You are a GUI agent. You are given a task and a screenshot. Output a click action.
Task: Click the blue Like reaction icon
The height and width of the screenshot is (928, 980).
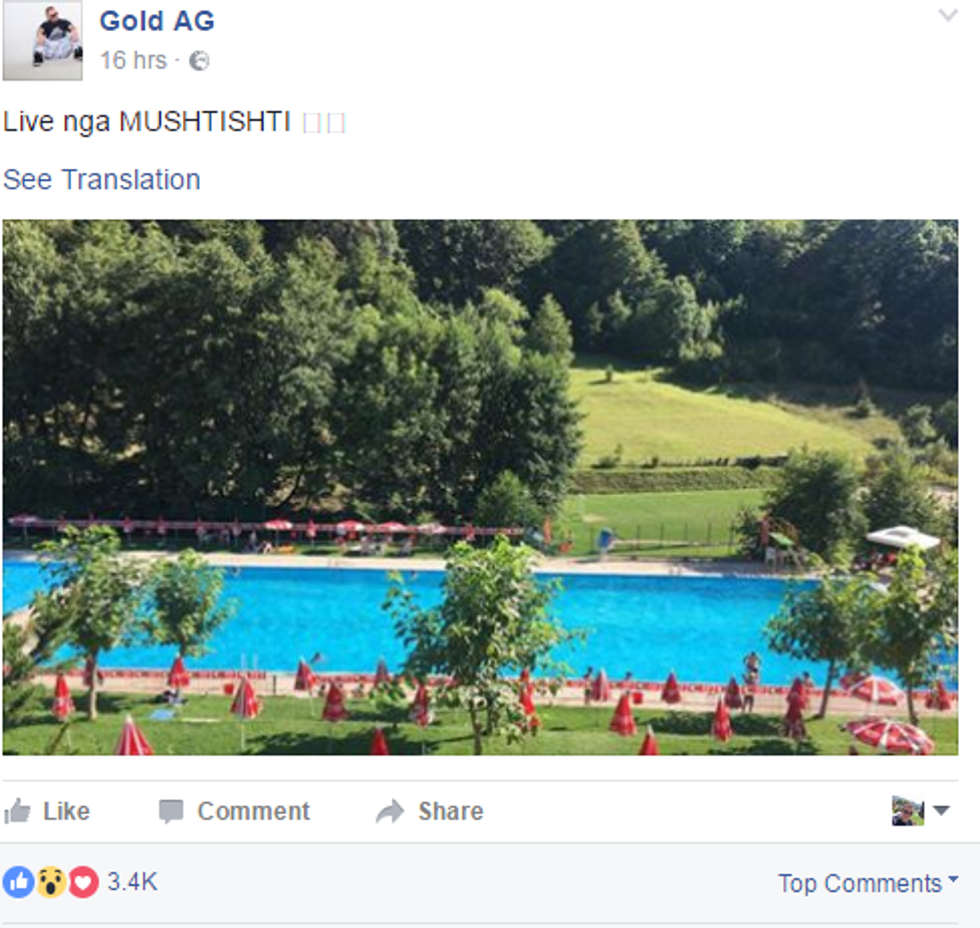tap(19, 882)
